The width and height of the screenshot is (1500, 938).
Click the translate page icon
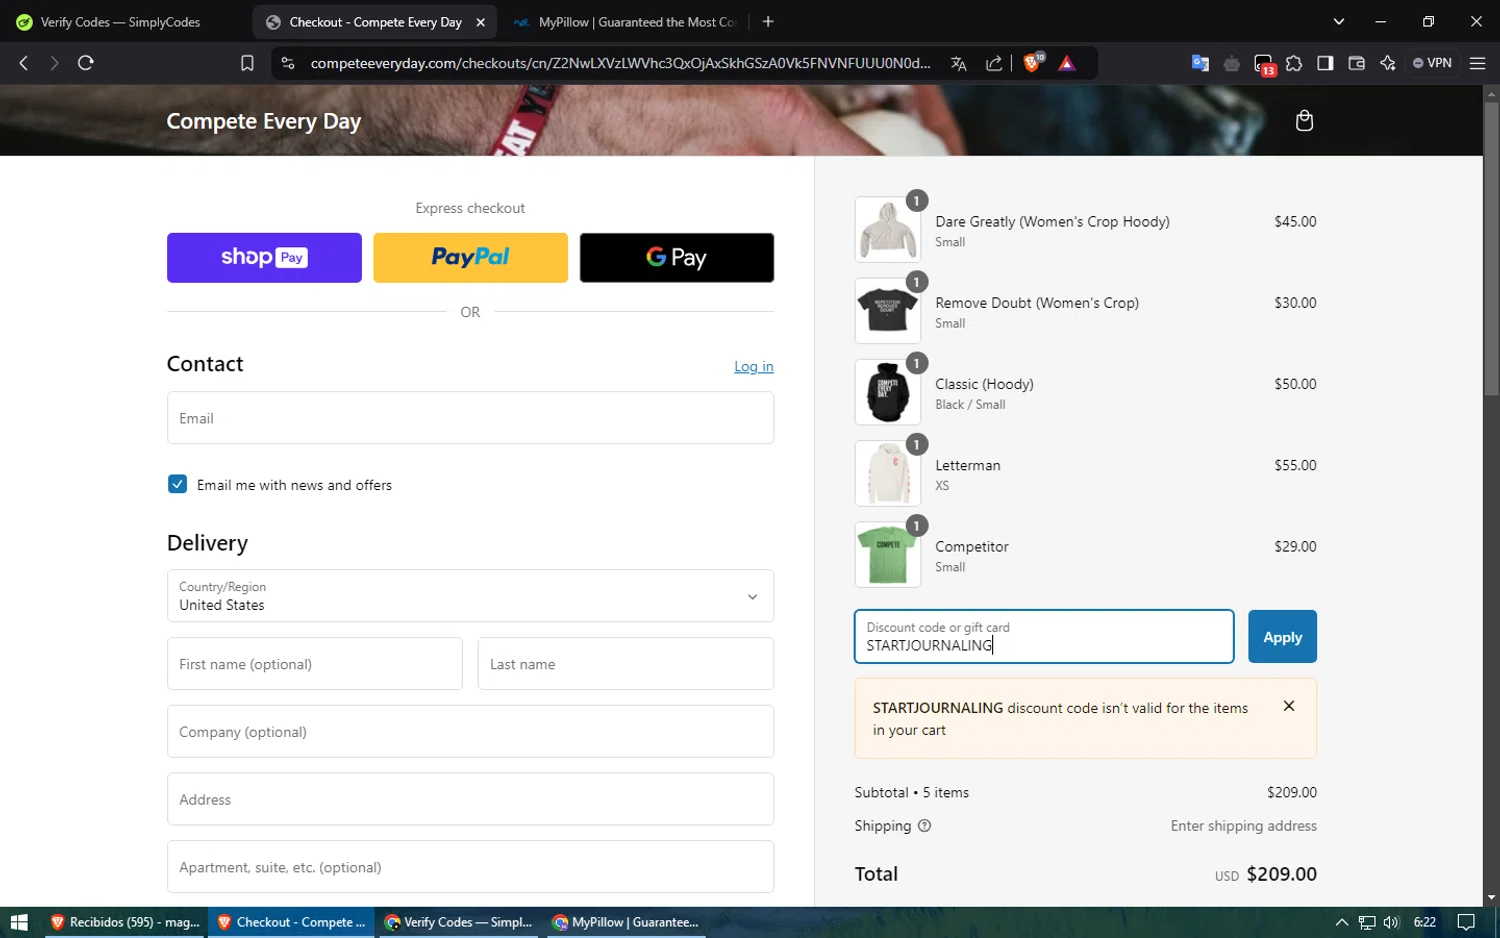point(959,63)
